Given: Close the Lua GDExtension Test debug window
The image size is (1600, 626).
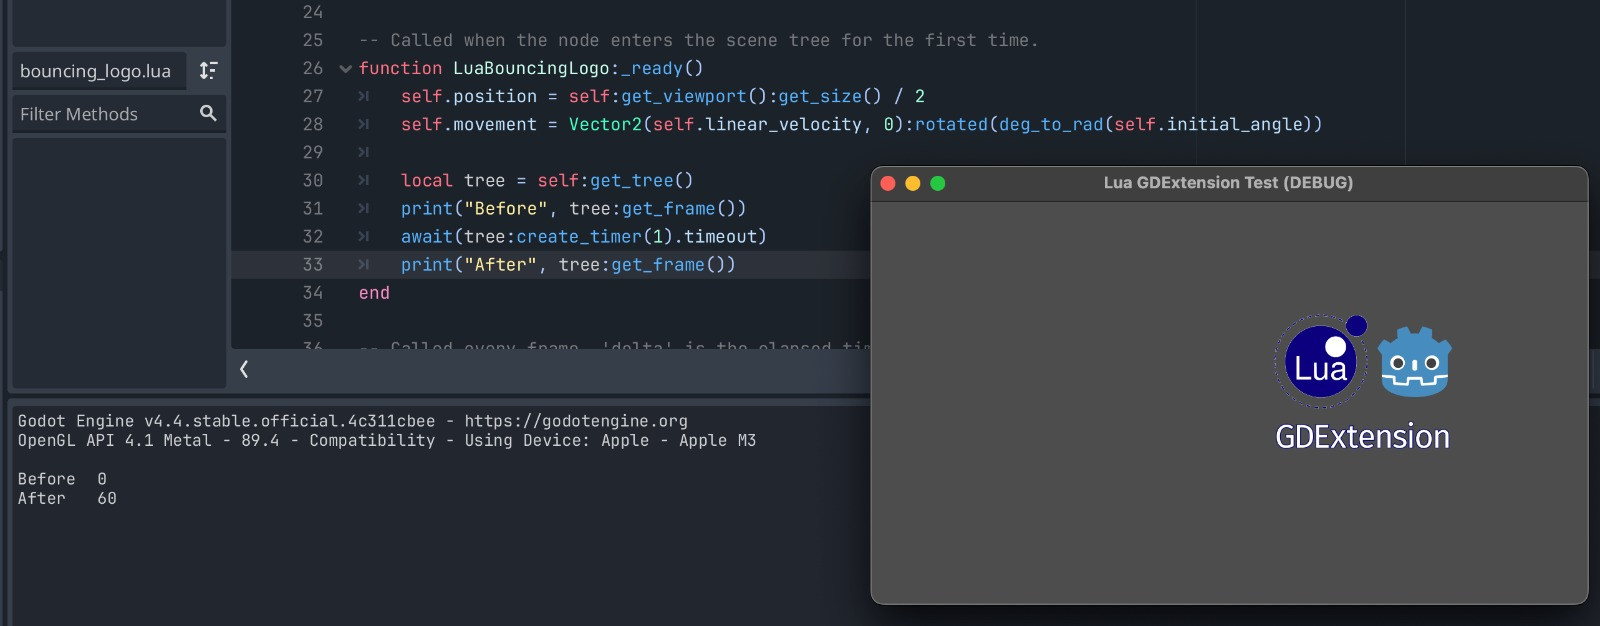Looking at the screenshot, I should [887, 183].
